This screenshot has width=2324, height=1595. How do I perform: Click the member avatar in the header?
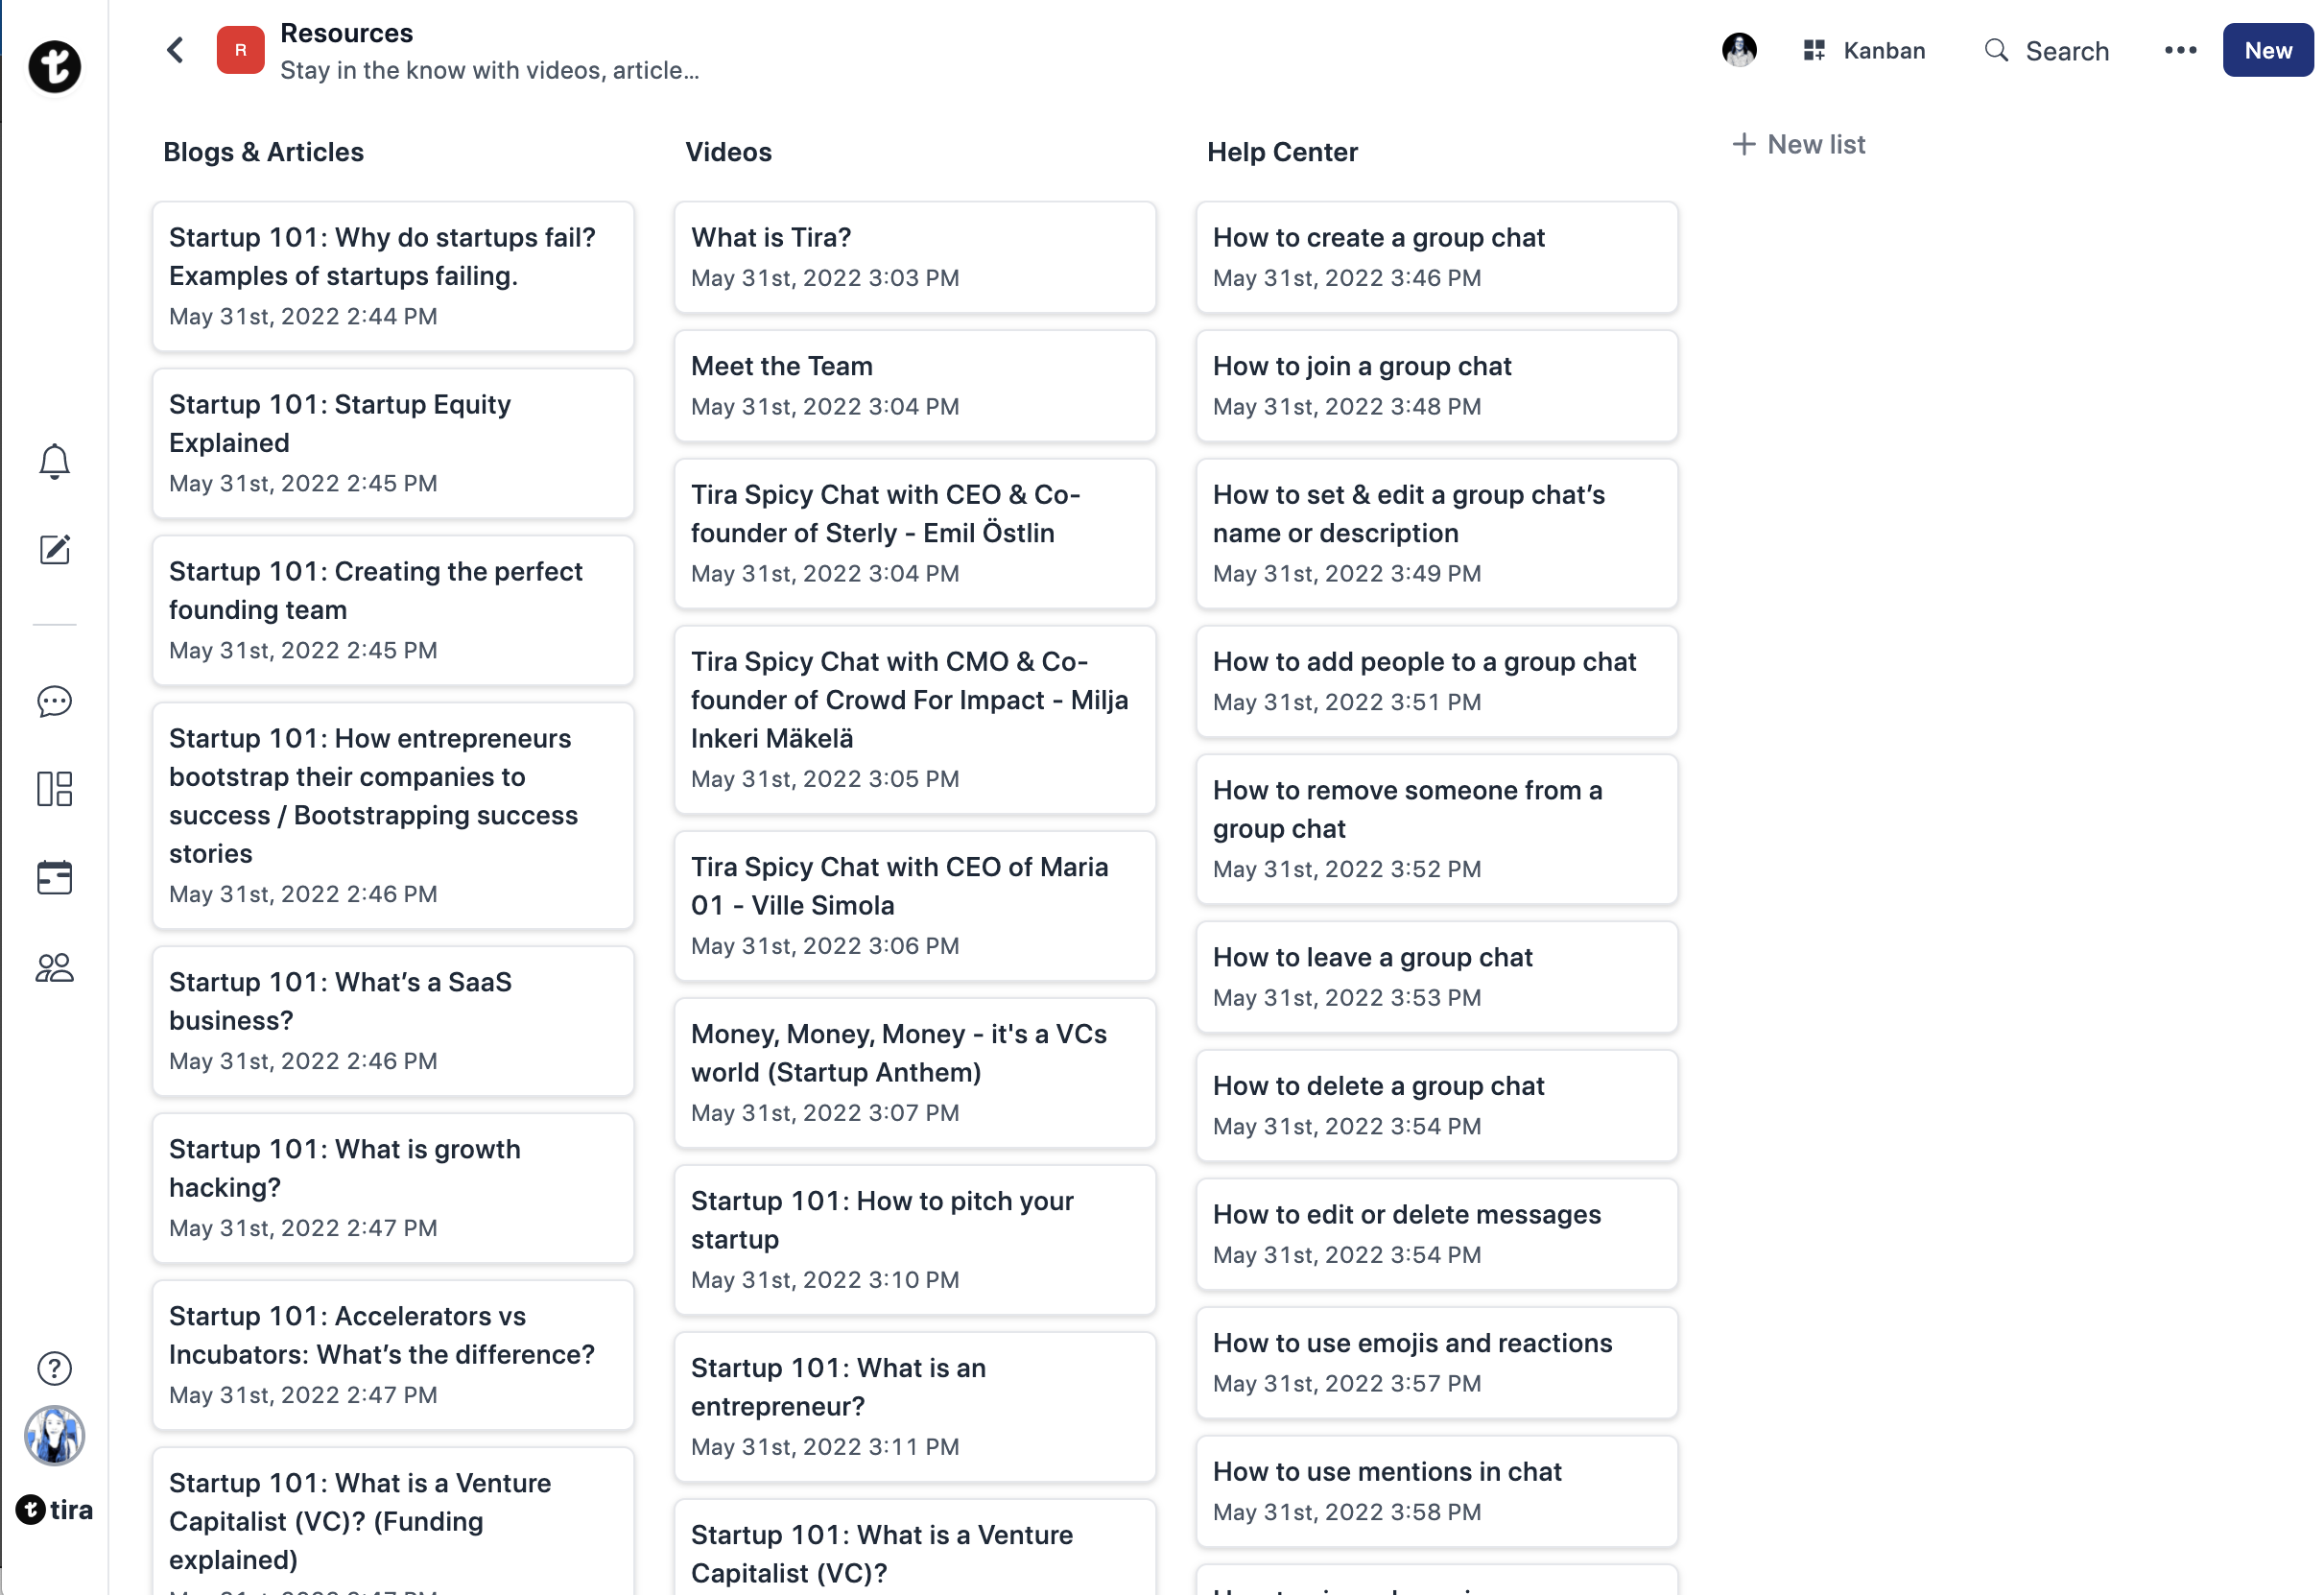1739,50
